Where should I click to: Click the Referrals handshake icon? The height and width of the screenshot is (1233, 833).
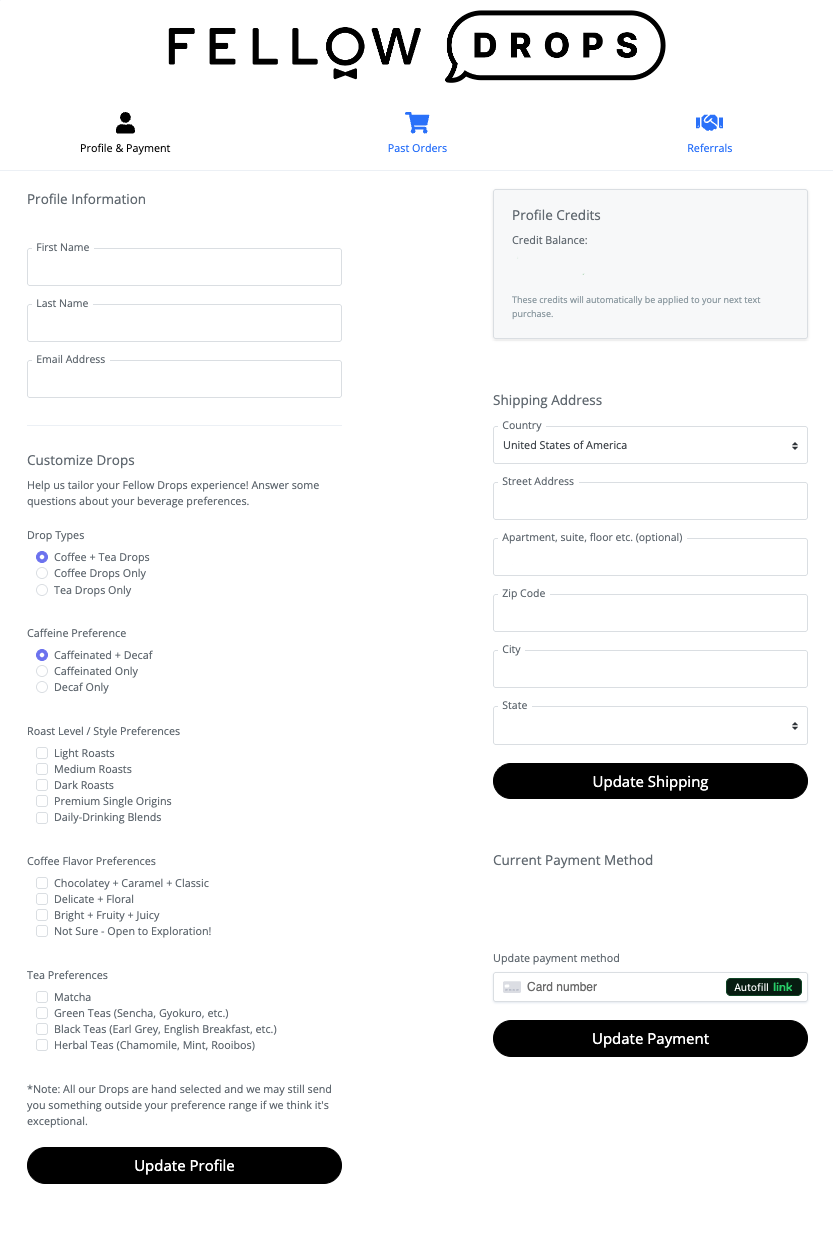tap(709, 123)
